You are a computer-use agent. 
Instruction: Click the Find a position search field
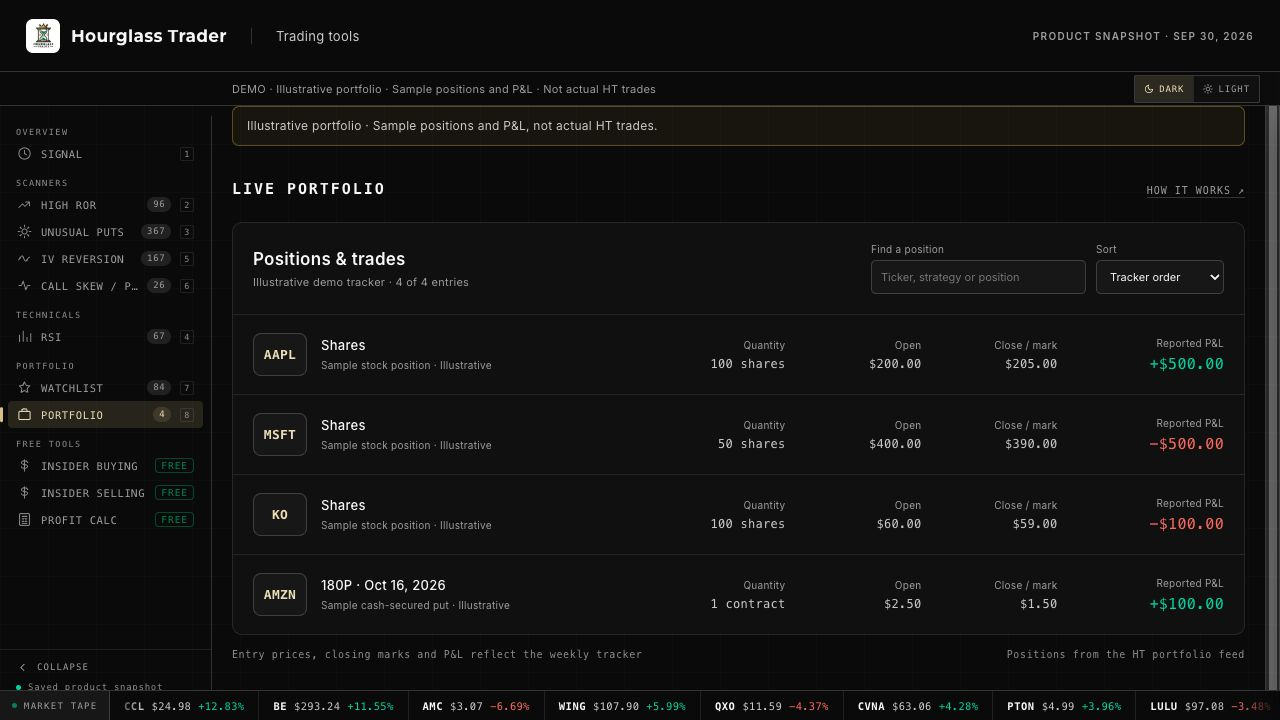point(978,277)
